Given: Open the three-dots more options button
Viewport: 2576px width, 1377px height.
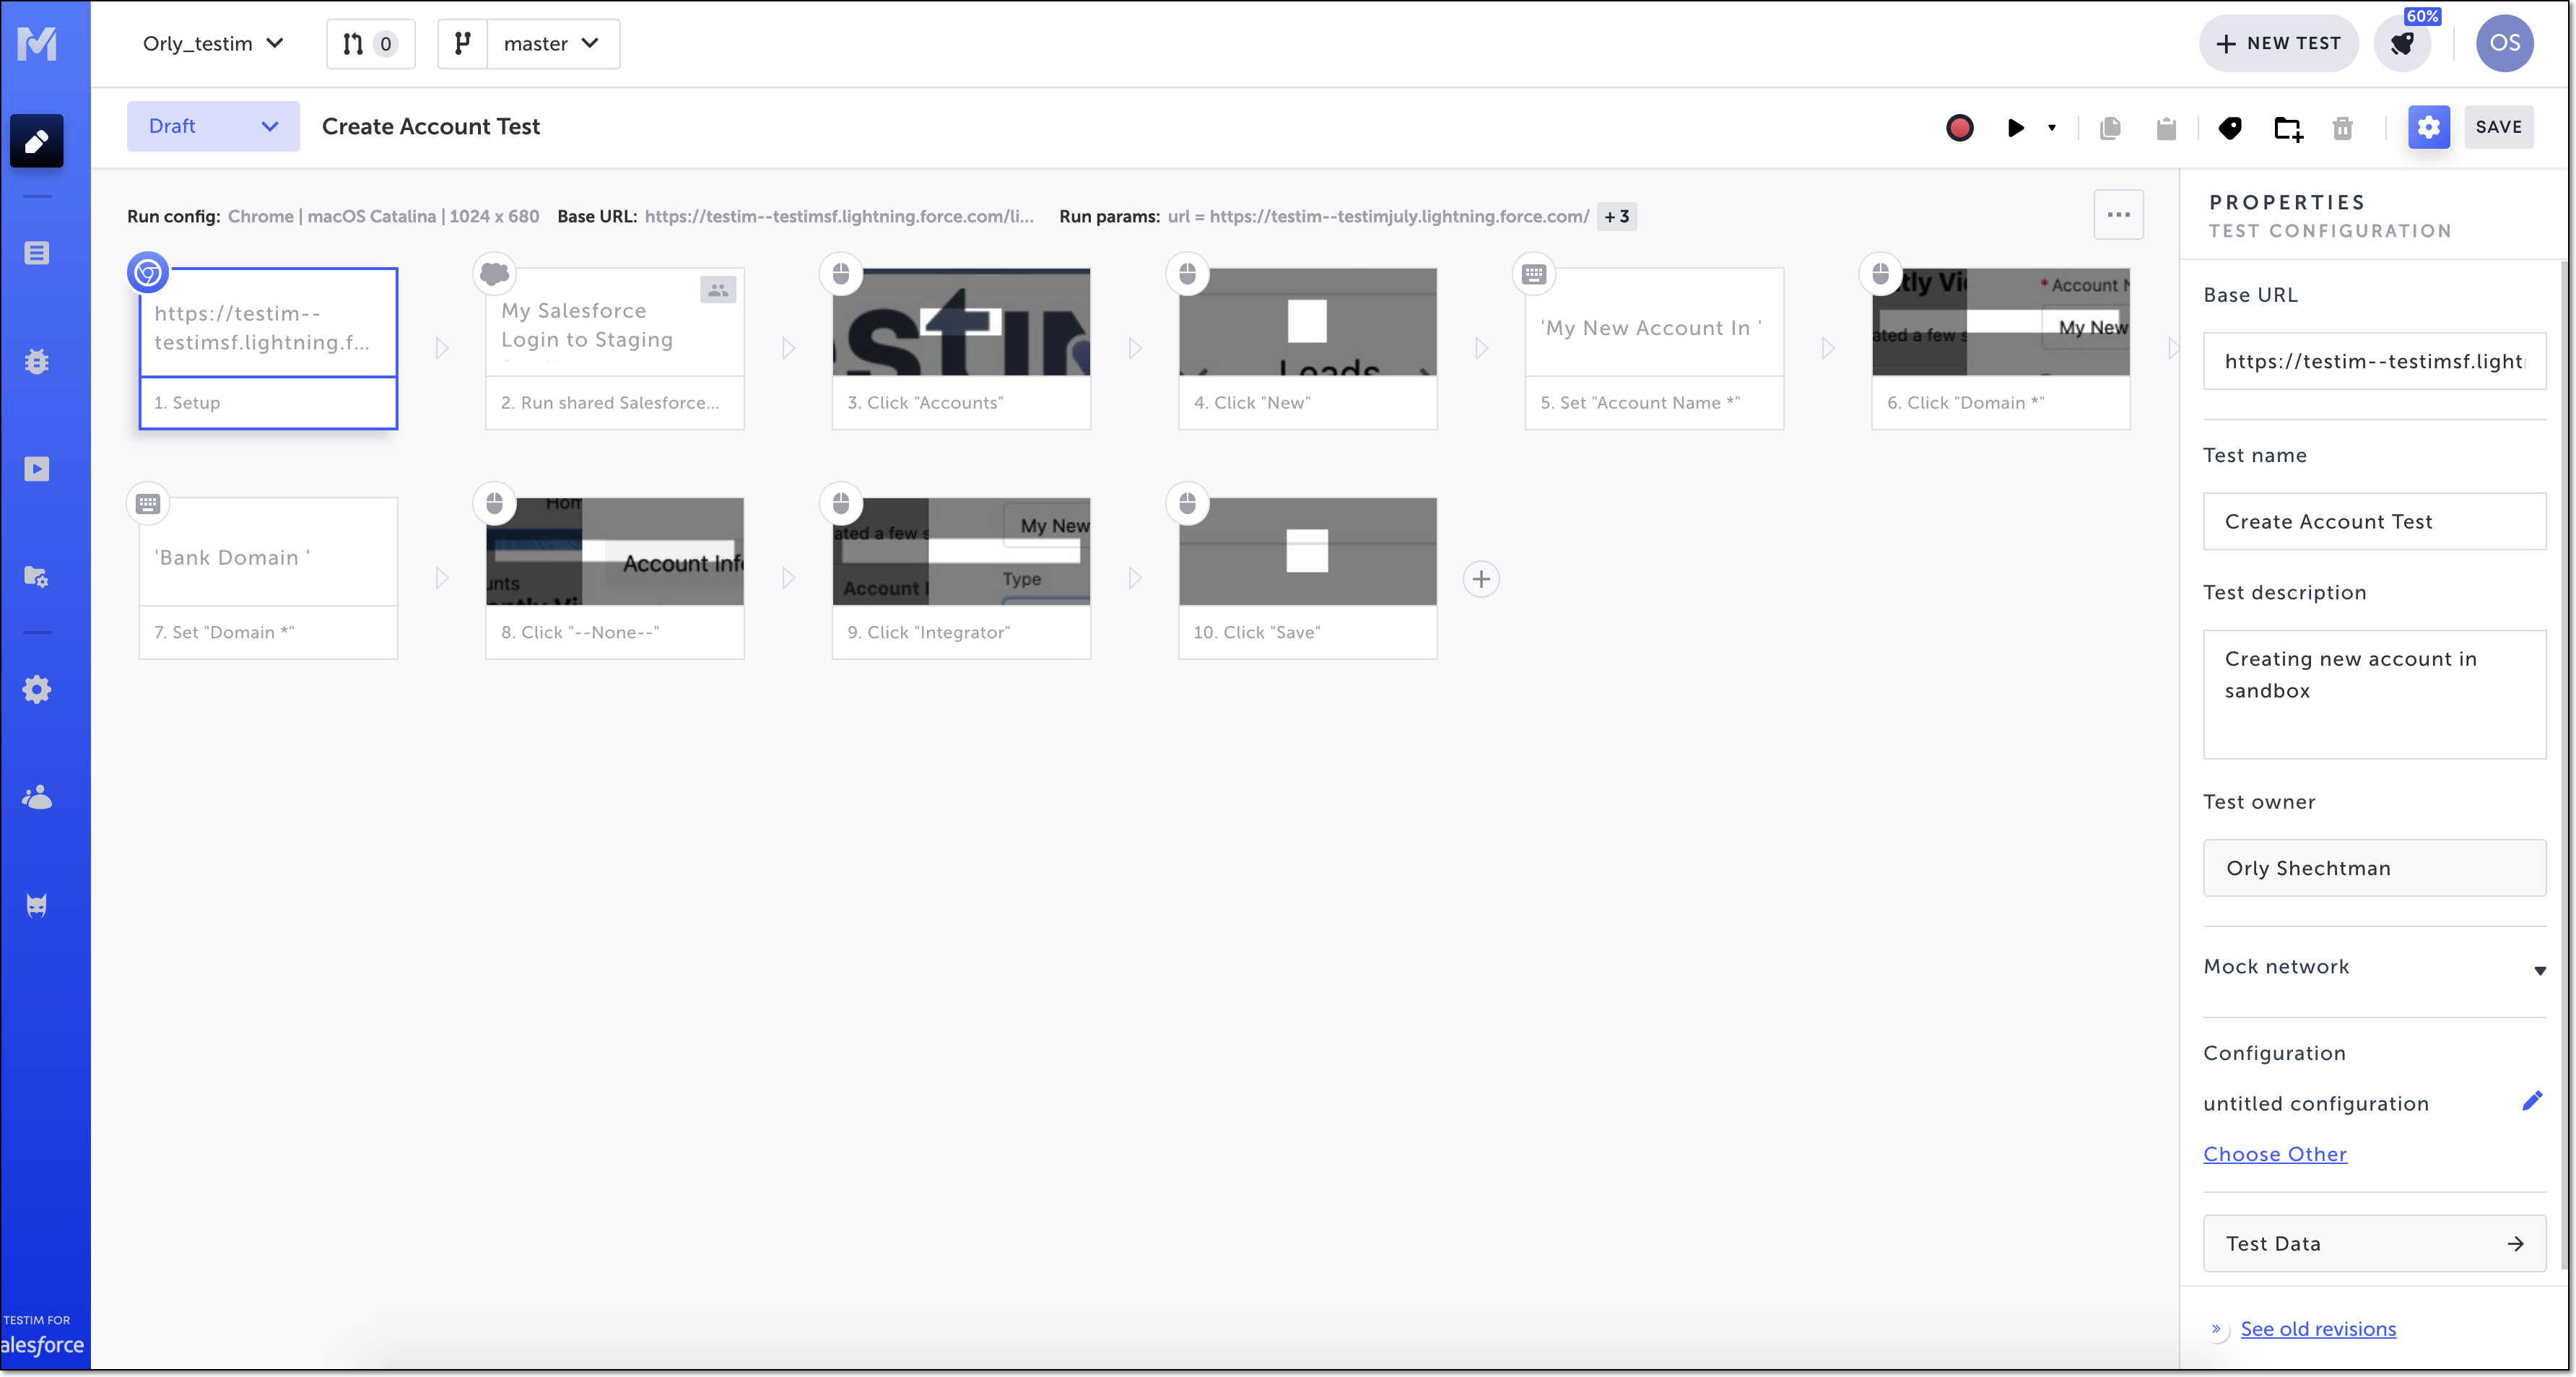Looking at the screenshot, I should coord(2118,214).
